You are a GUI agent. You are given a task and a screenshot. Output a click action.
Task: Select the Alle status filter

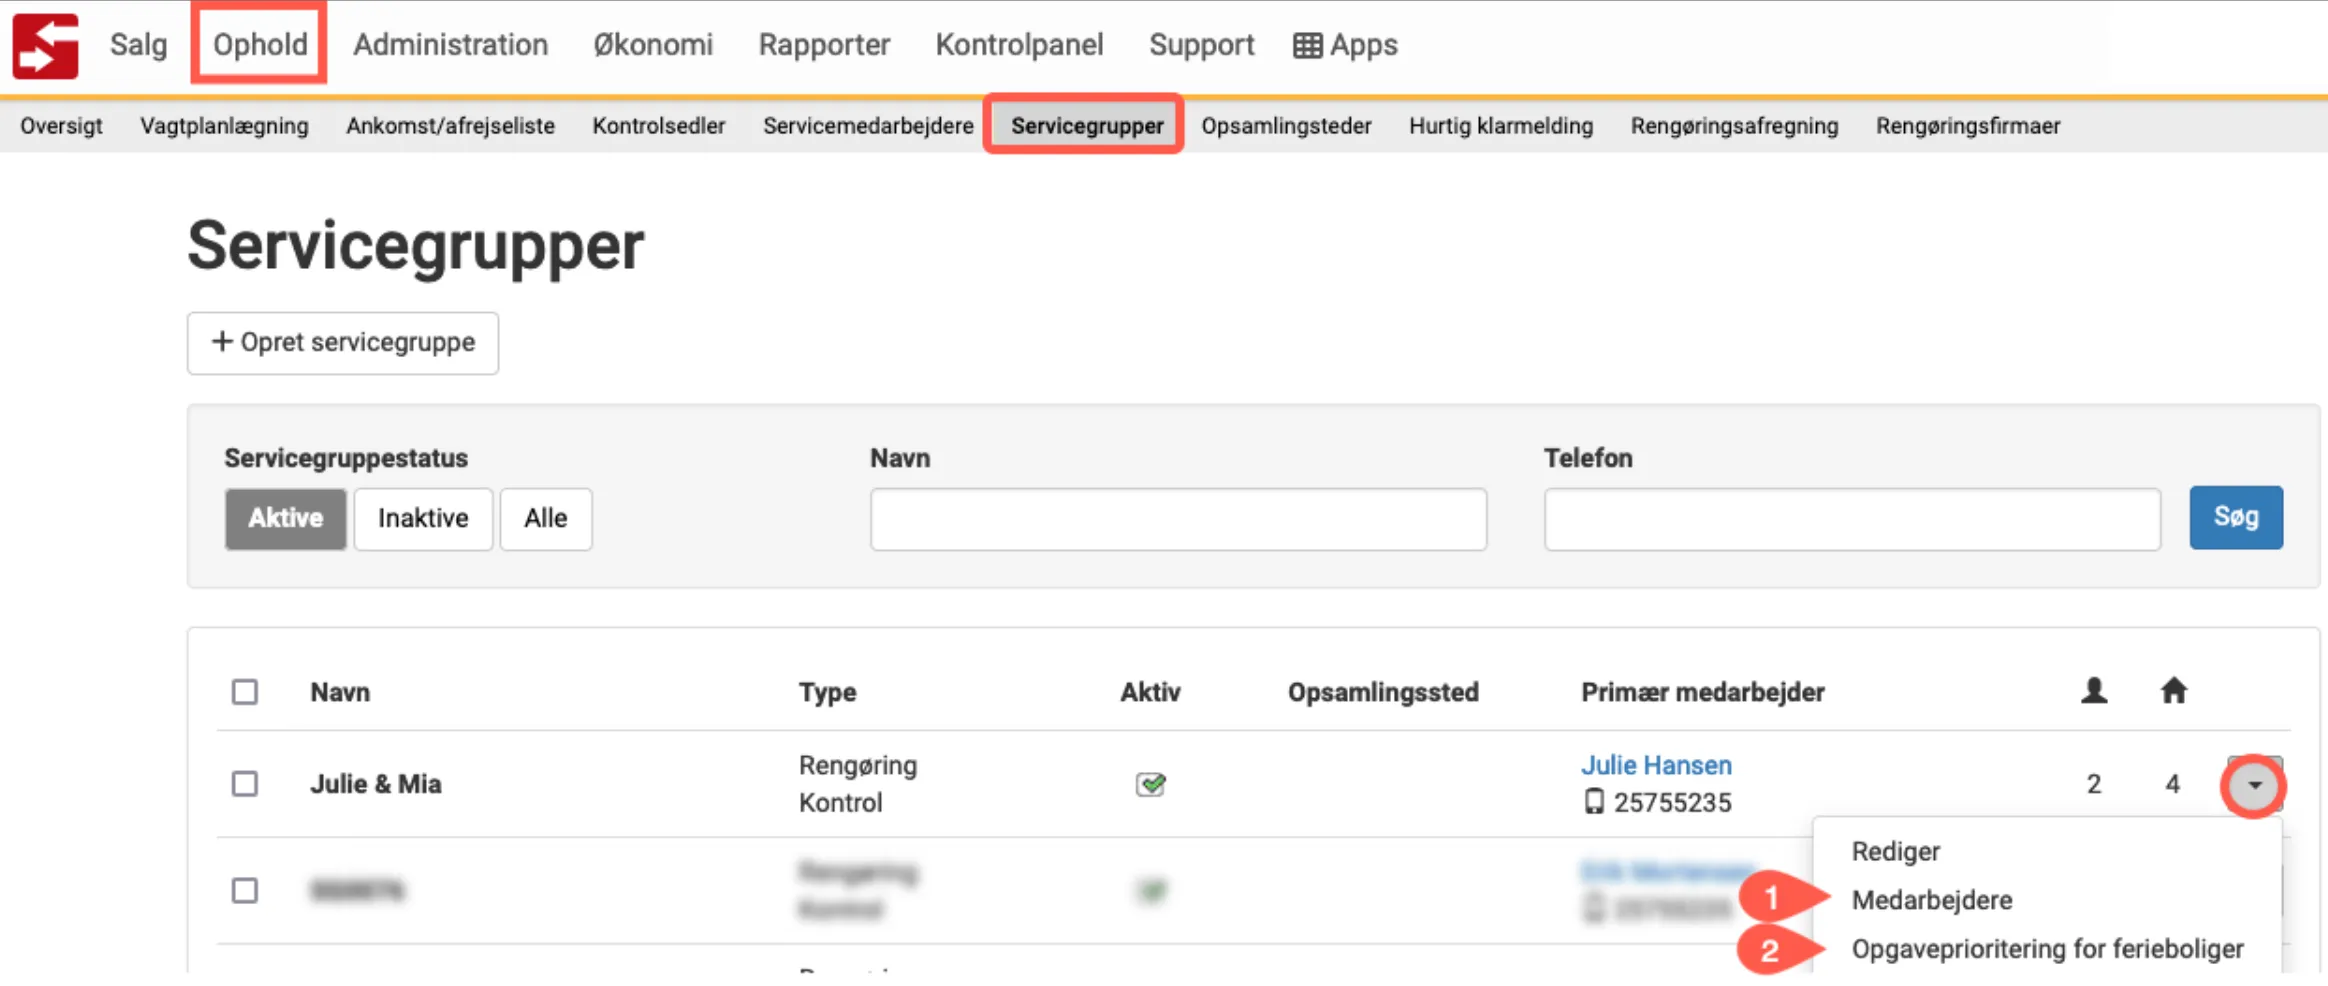[x=546, y=518]
